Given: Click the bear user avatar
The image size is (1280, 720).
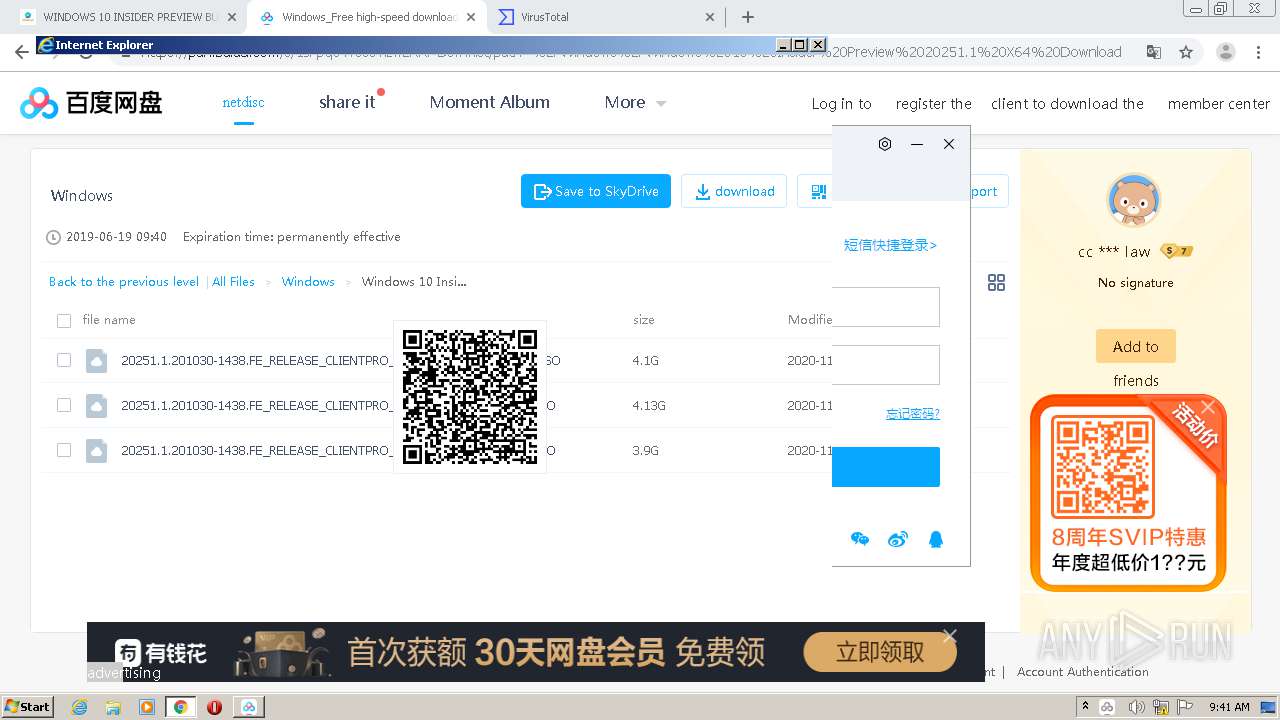Looking at the screenshot, I should (x=1134, y=200).
